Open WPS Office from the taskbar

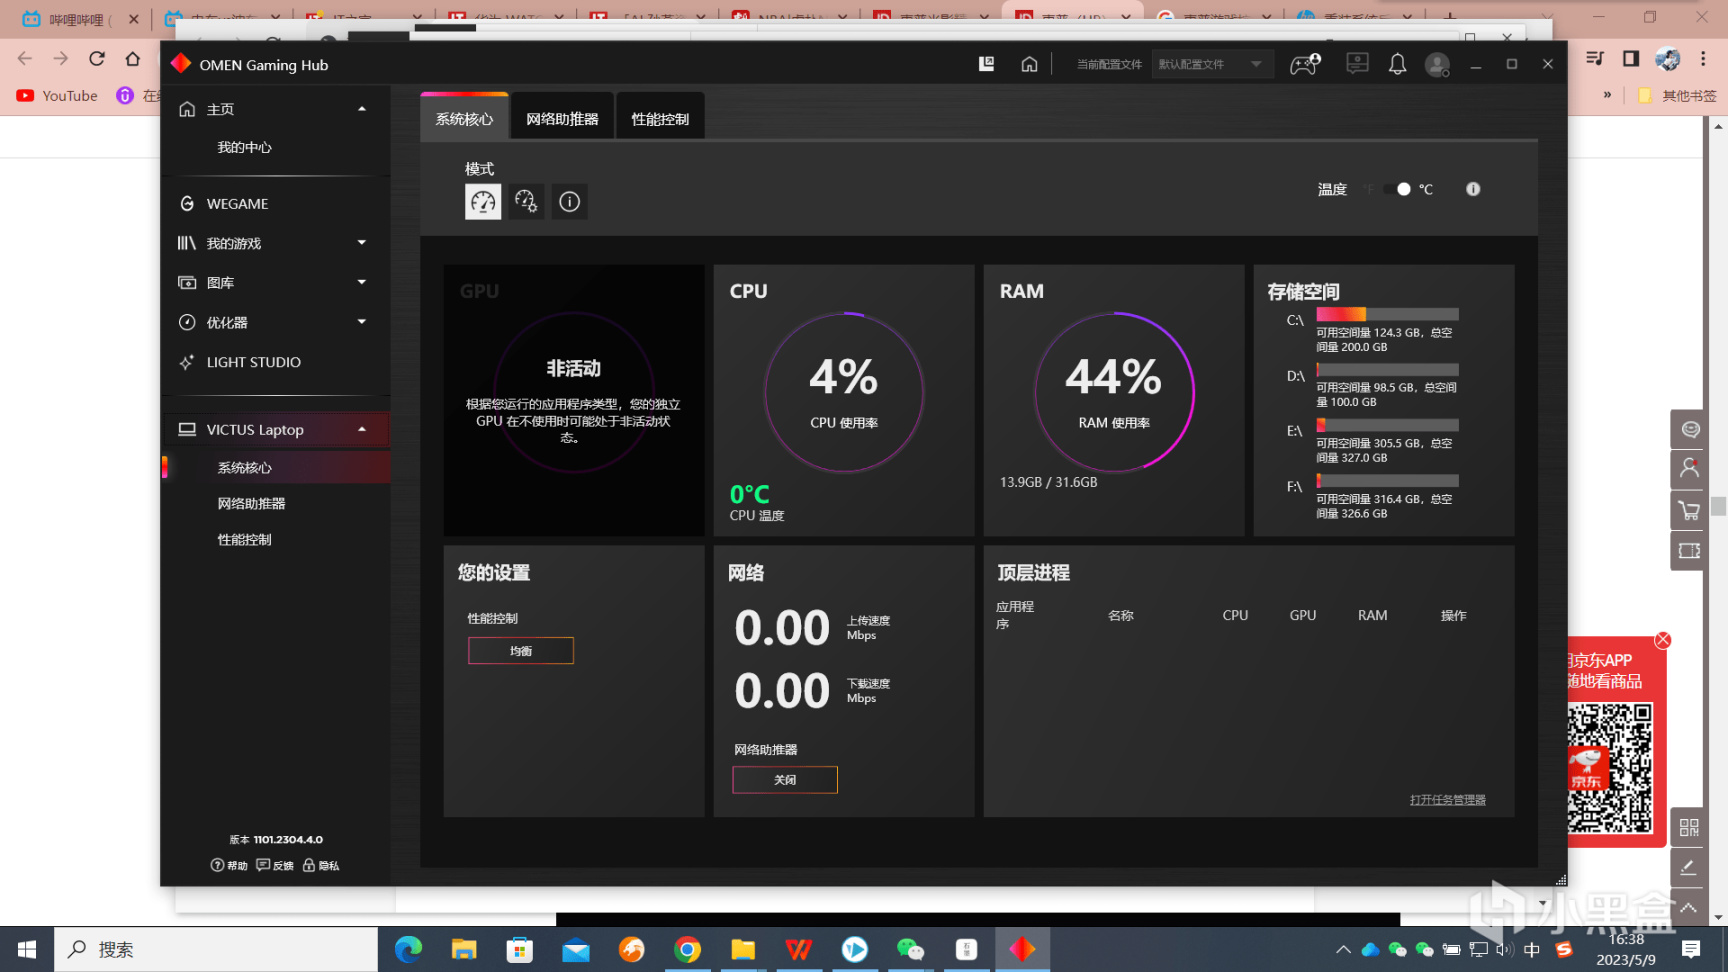pos(798,949)
